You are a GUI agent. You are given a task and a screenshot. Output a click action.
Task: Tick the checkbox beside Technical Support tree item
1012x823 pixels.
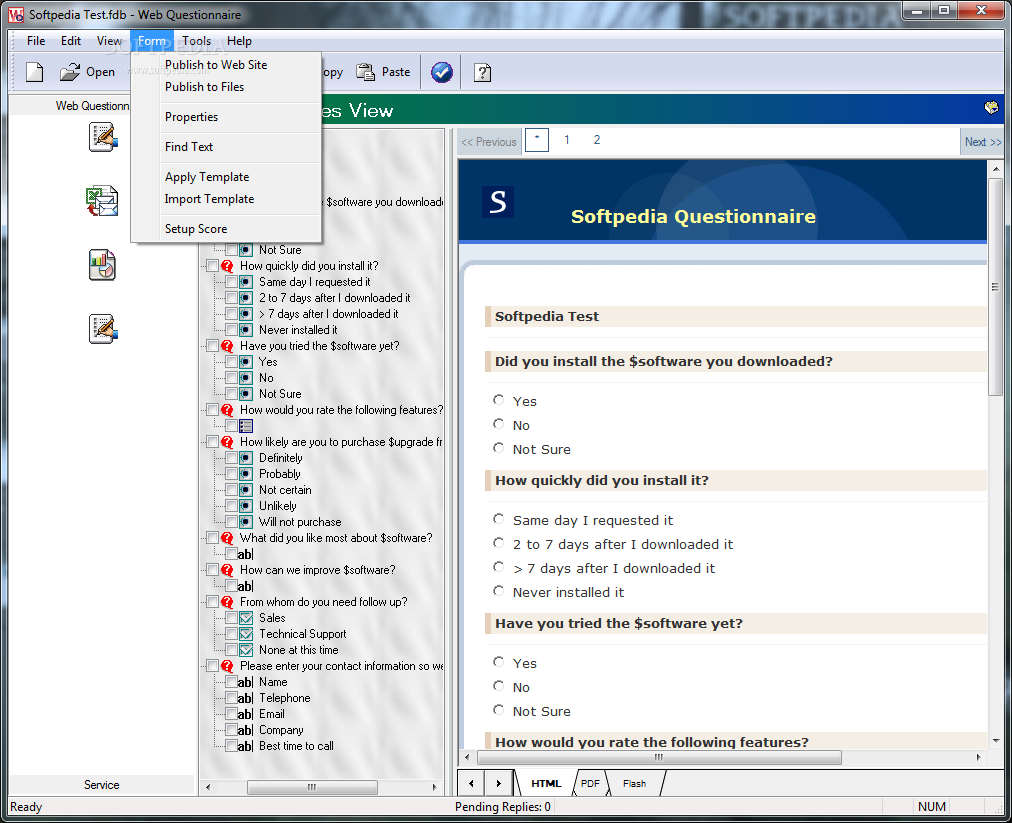[x=231, y=634]
